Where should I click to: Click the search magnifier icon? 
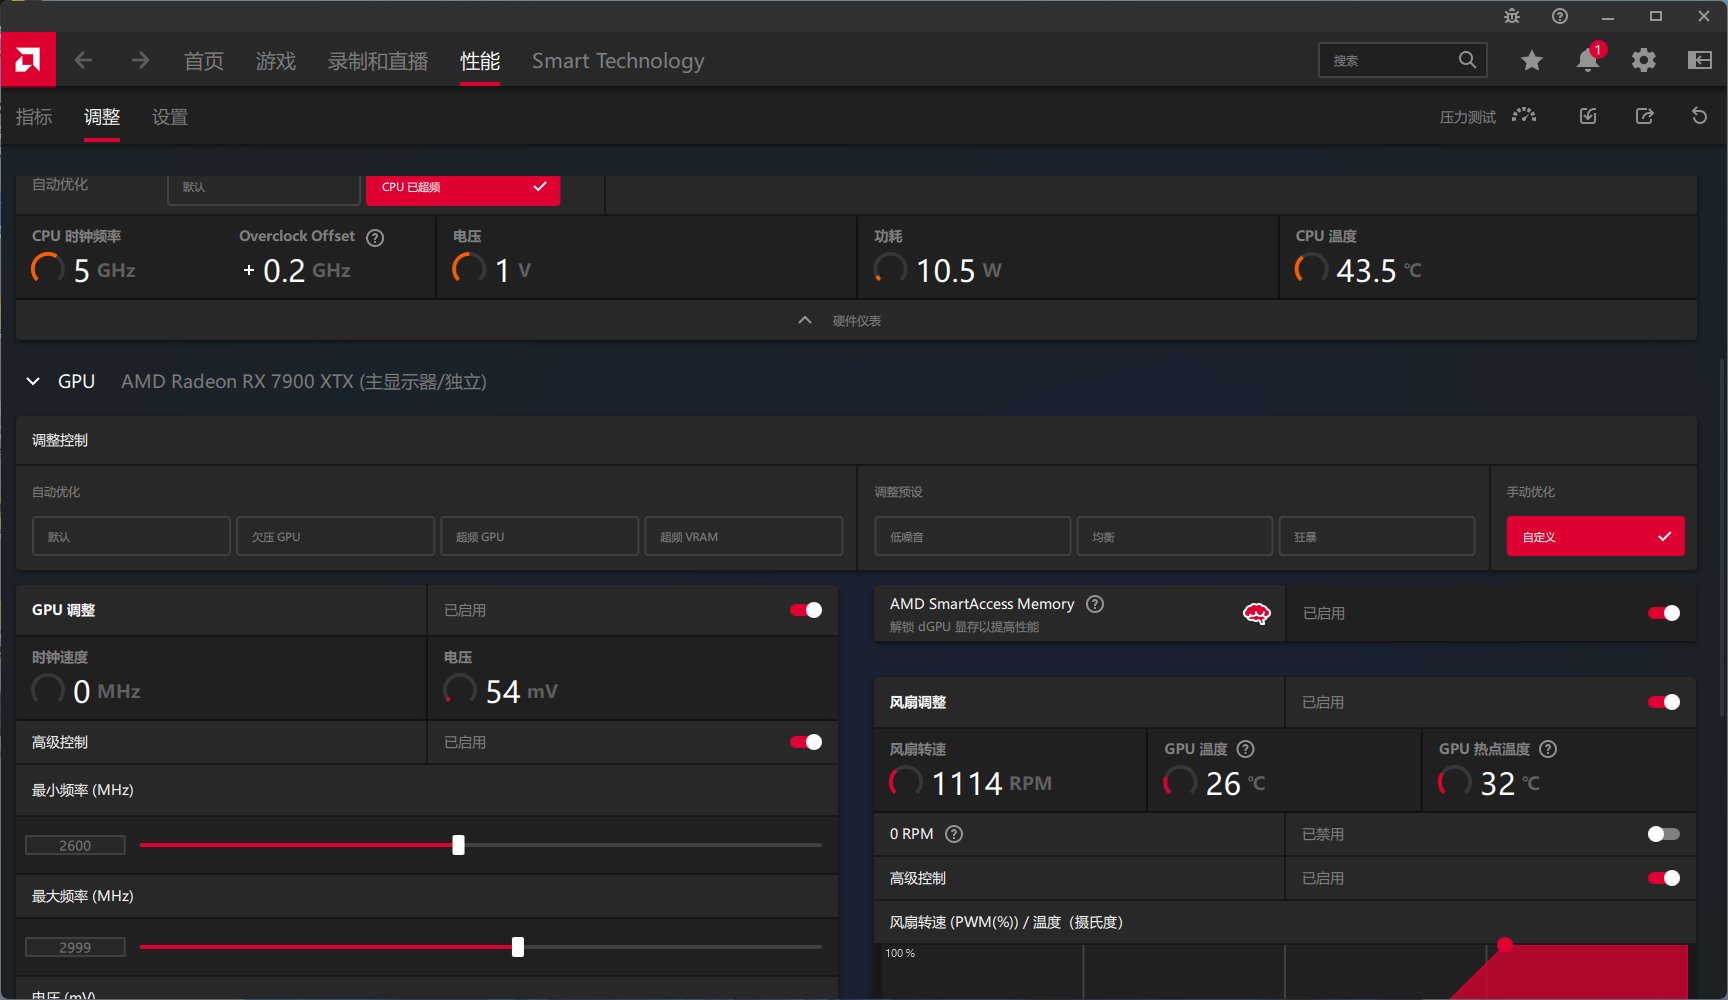(x=1467, y=60)
